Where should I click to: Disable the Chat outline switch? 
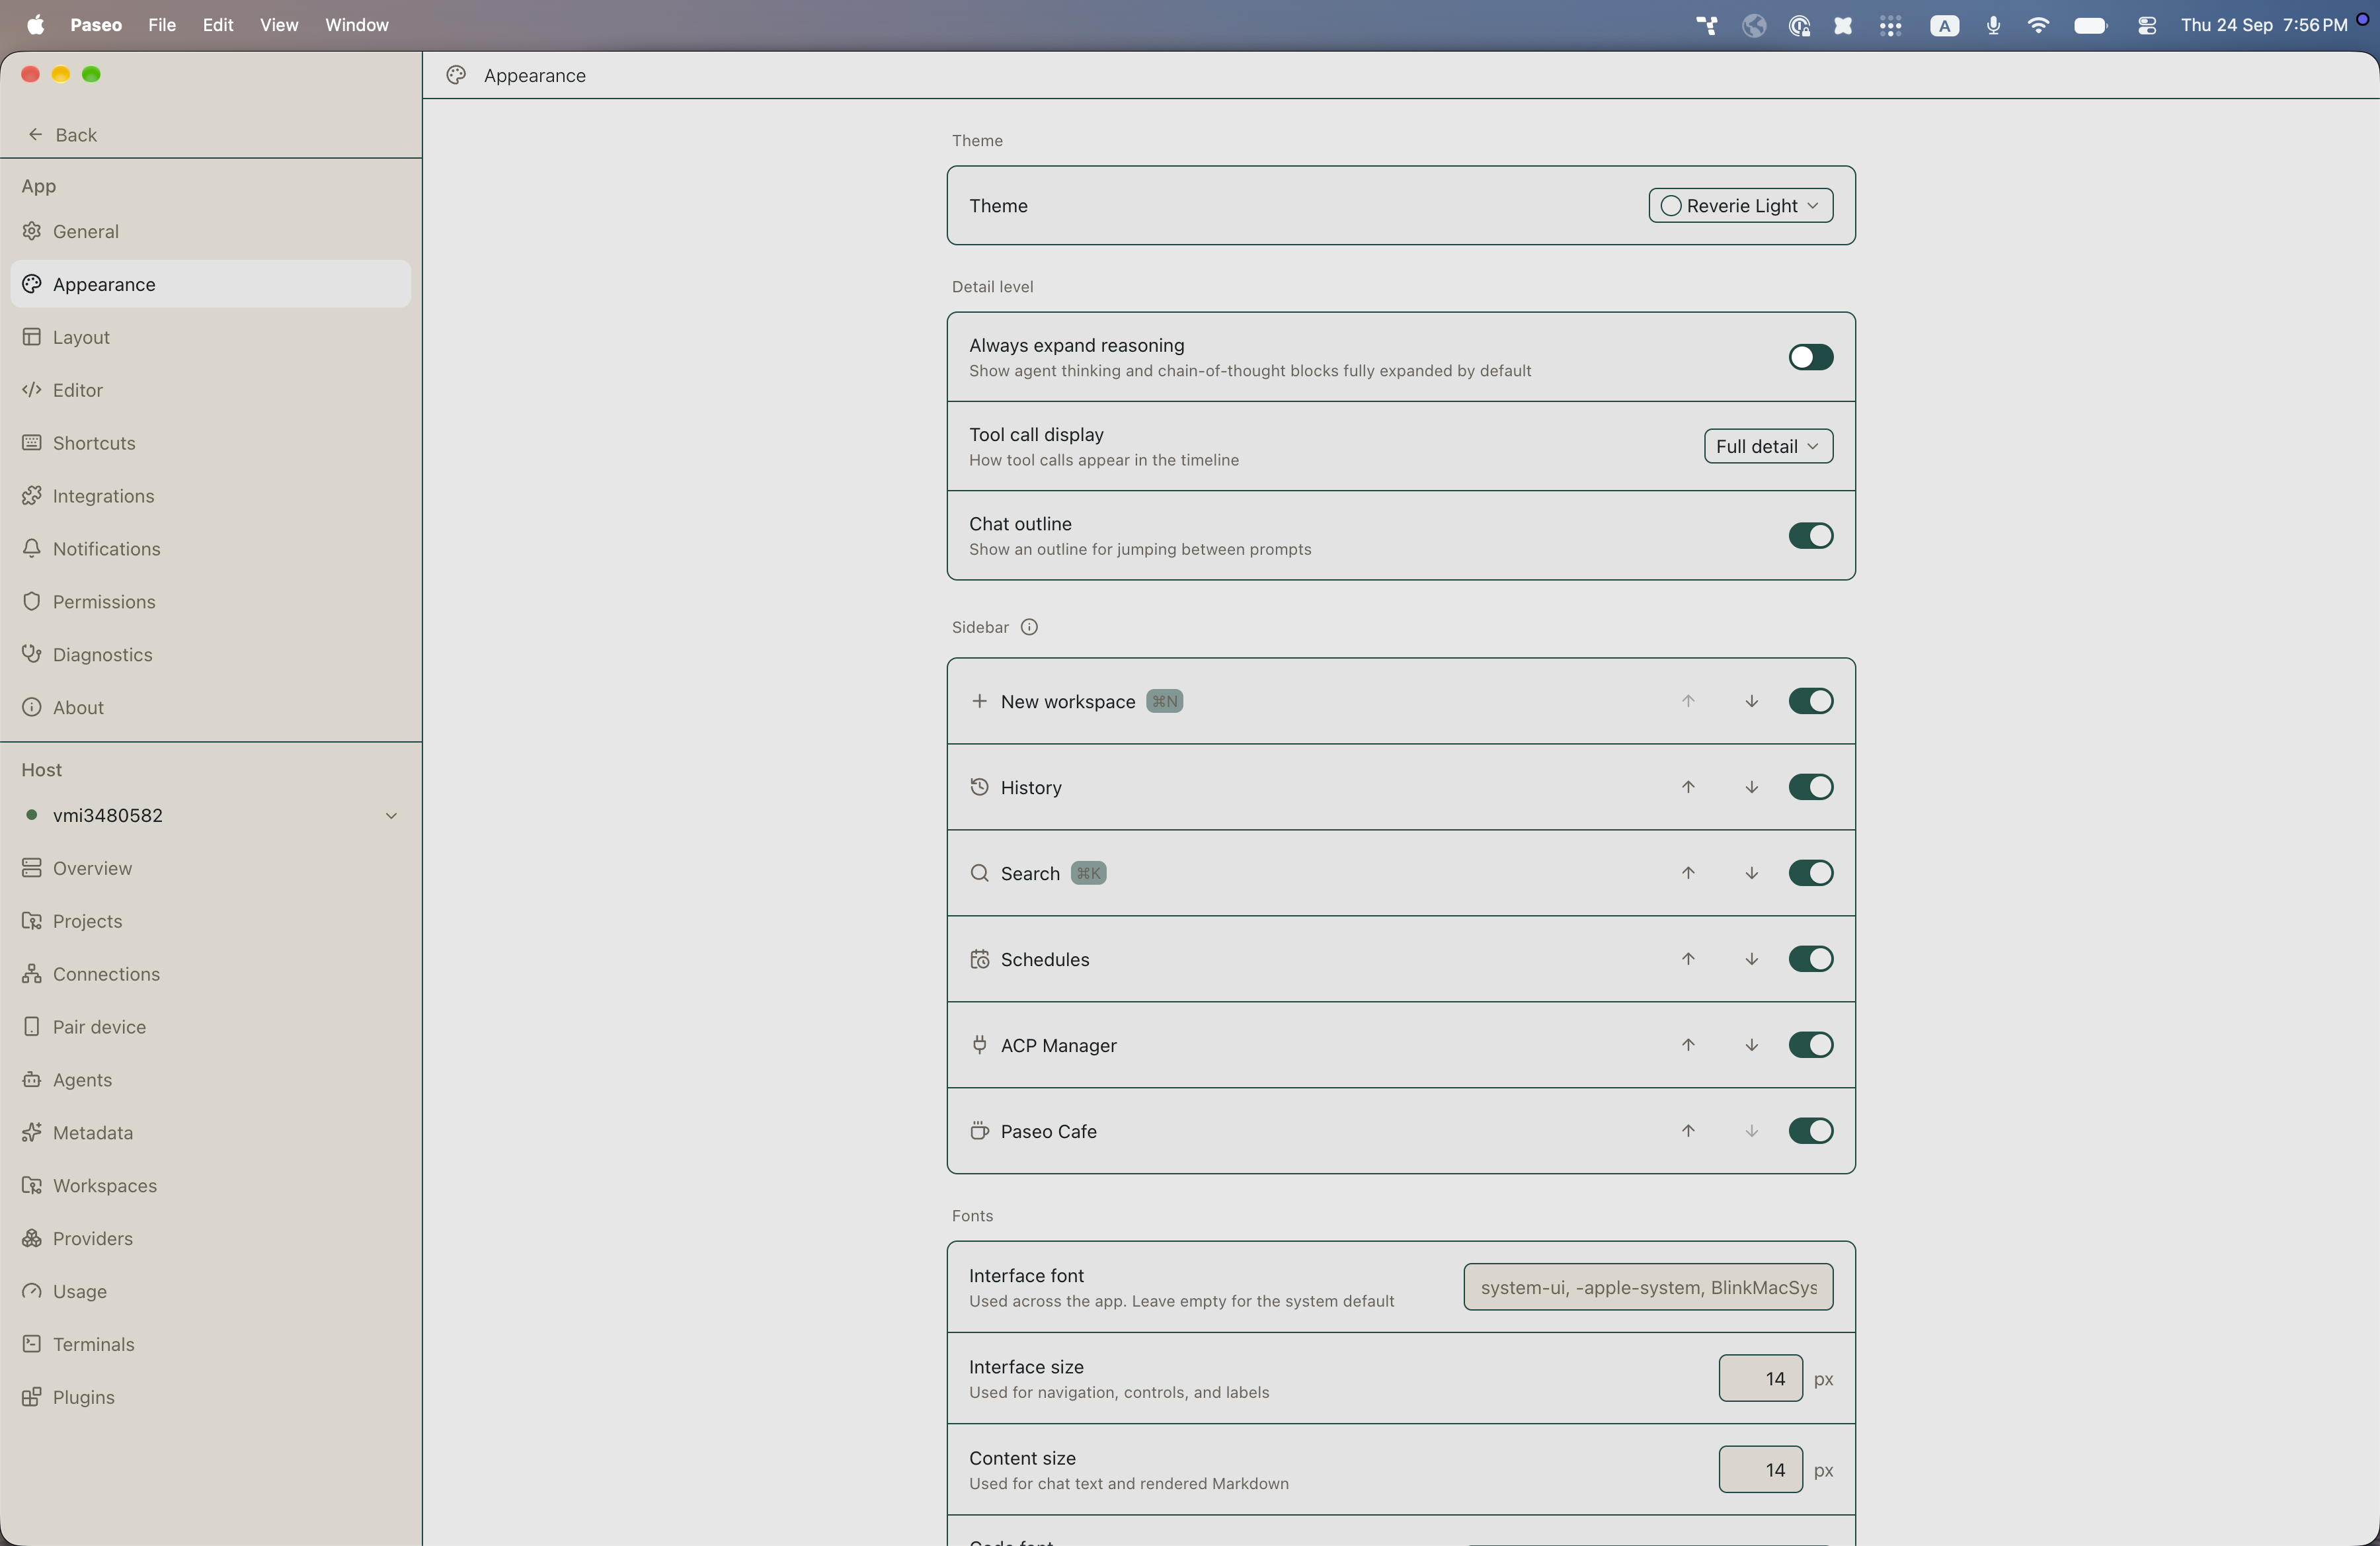click(x=1810, y=536)
